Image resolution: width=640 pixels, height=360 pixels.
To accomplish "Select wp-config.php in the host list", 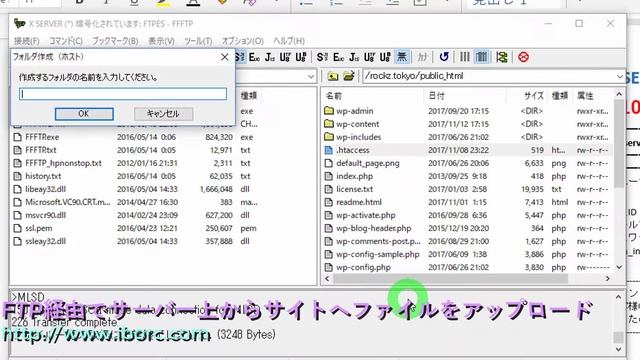I will pyautogui.click(x=363, y=267).
